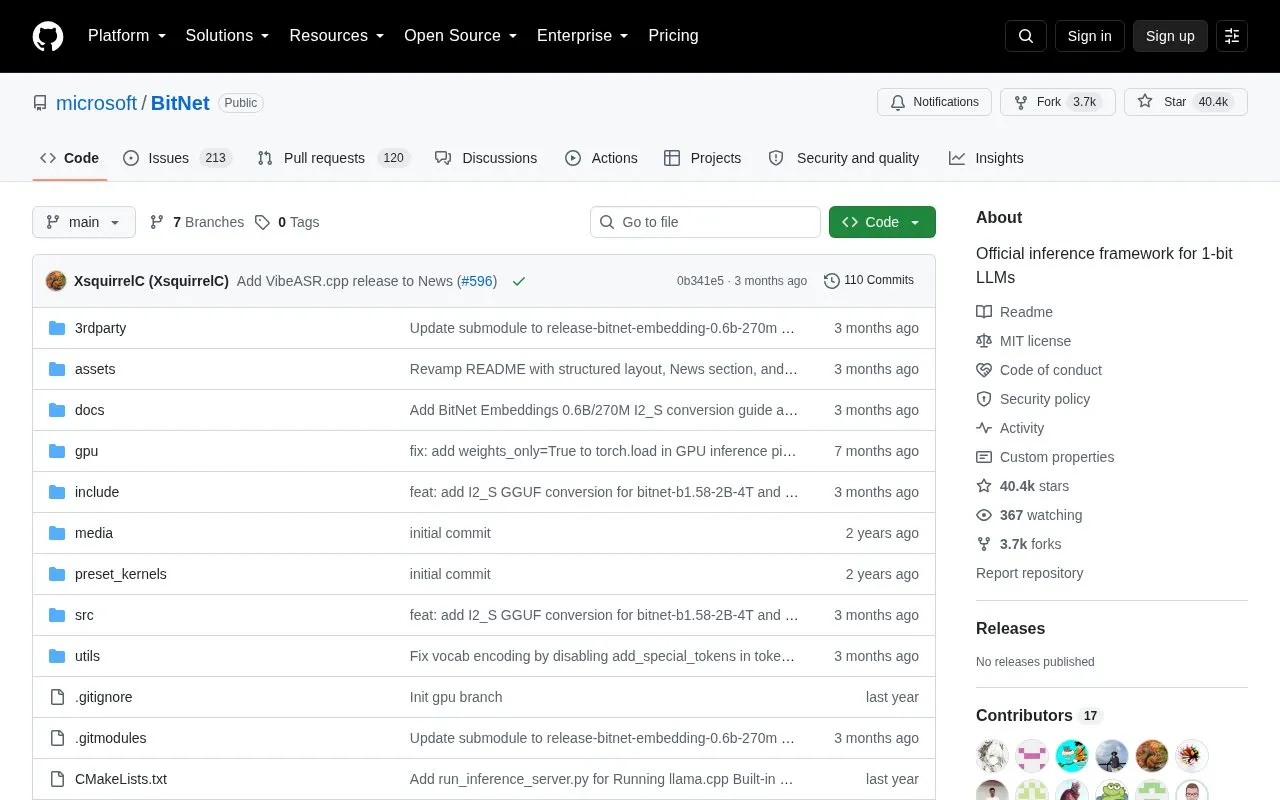Click the Go to file input
This screenshot has width=1280, height=800.
705,222
